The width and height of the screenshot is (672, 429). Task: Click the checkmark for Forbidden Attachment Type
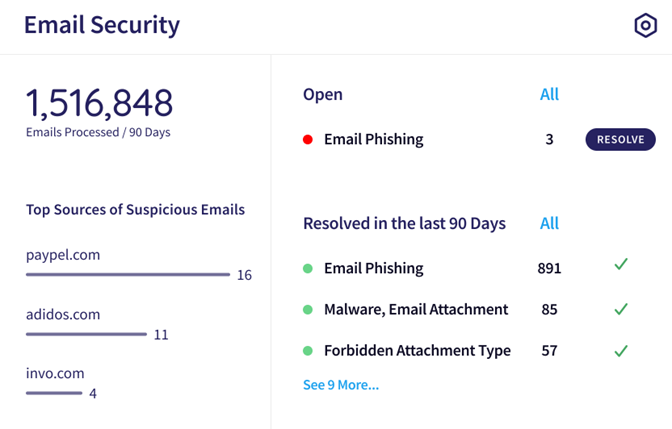click(x=621, y=351)
